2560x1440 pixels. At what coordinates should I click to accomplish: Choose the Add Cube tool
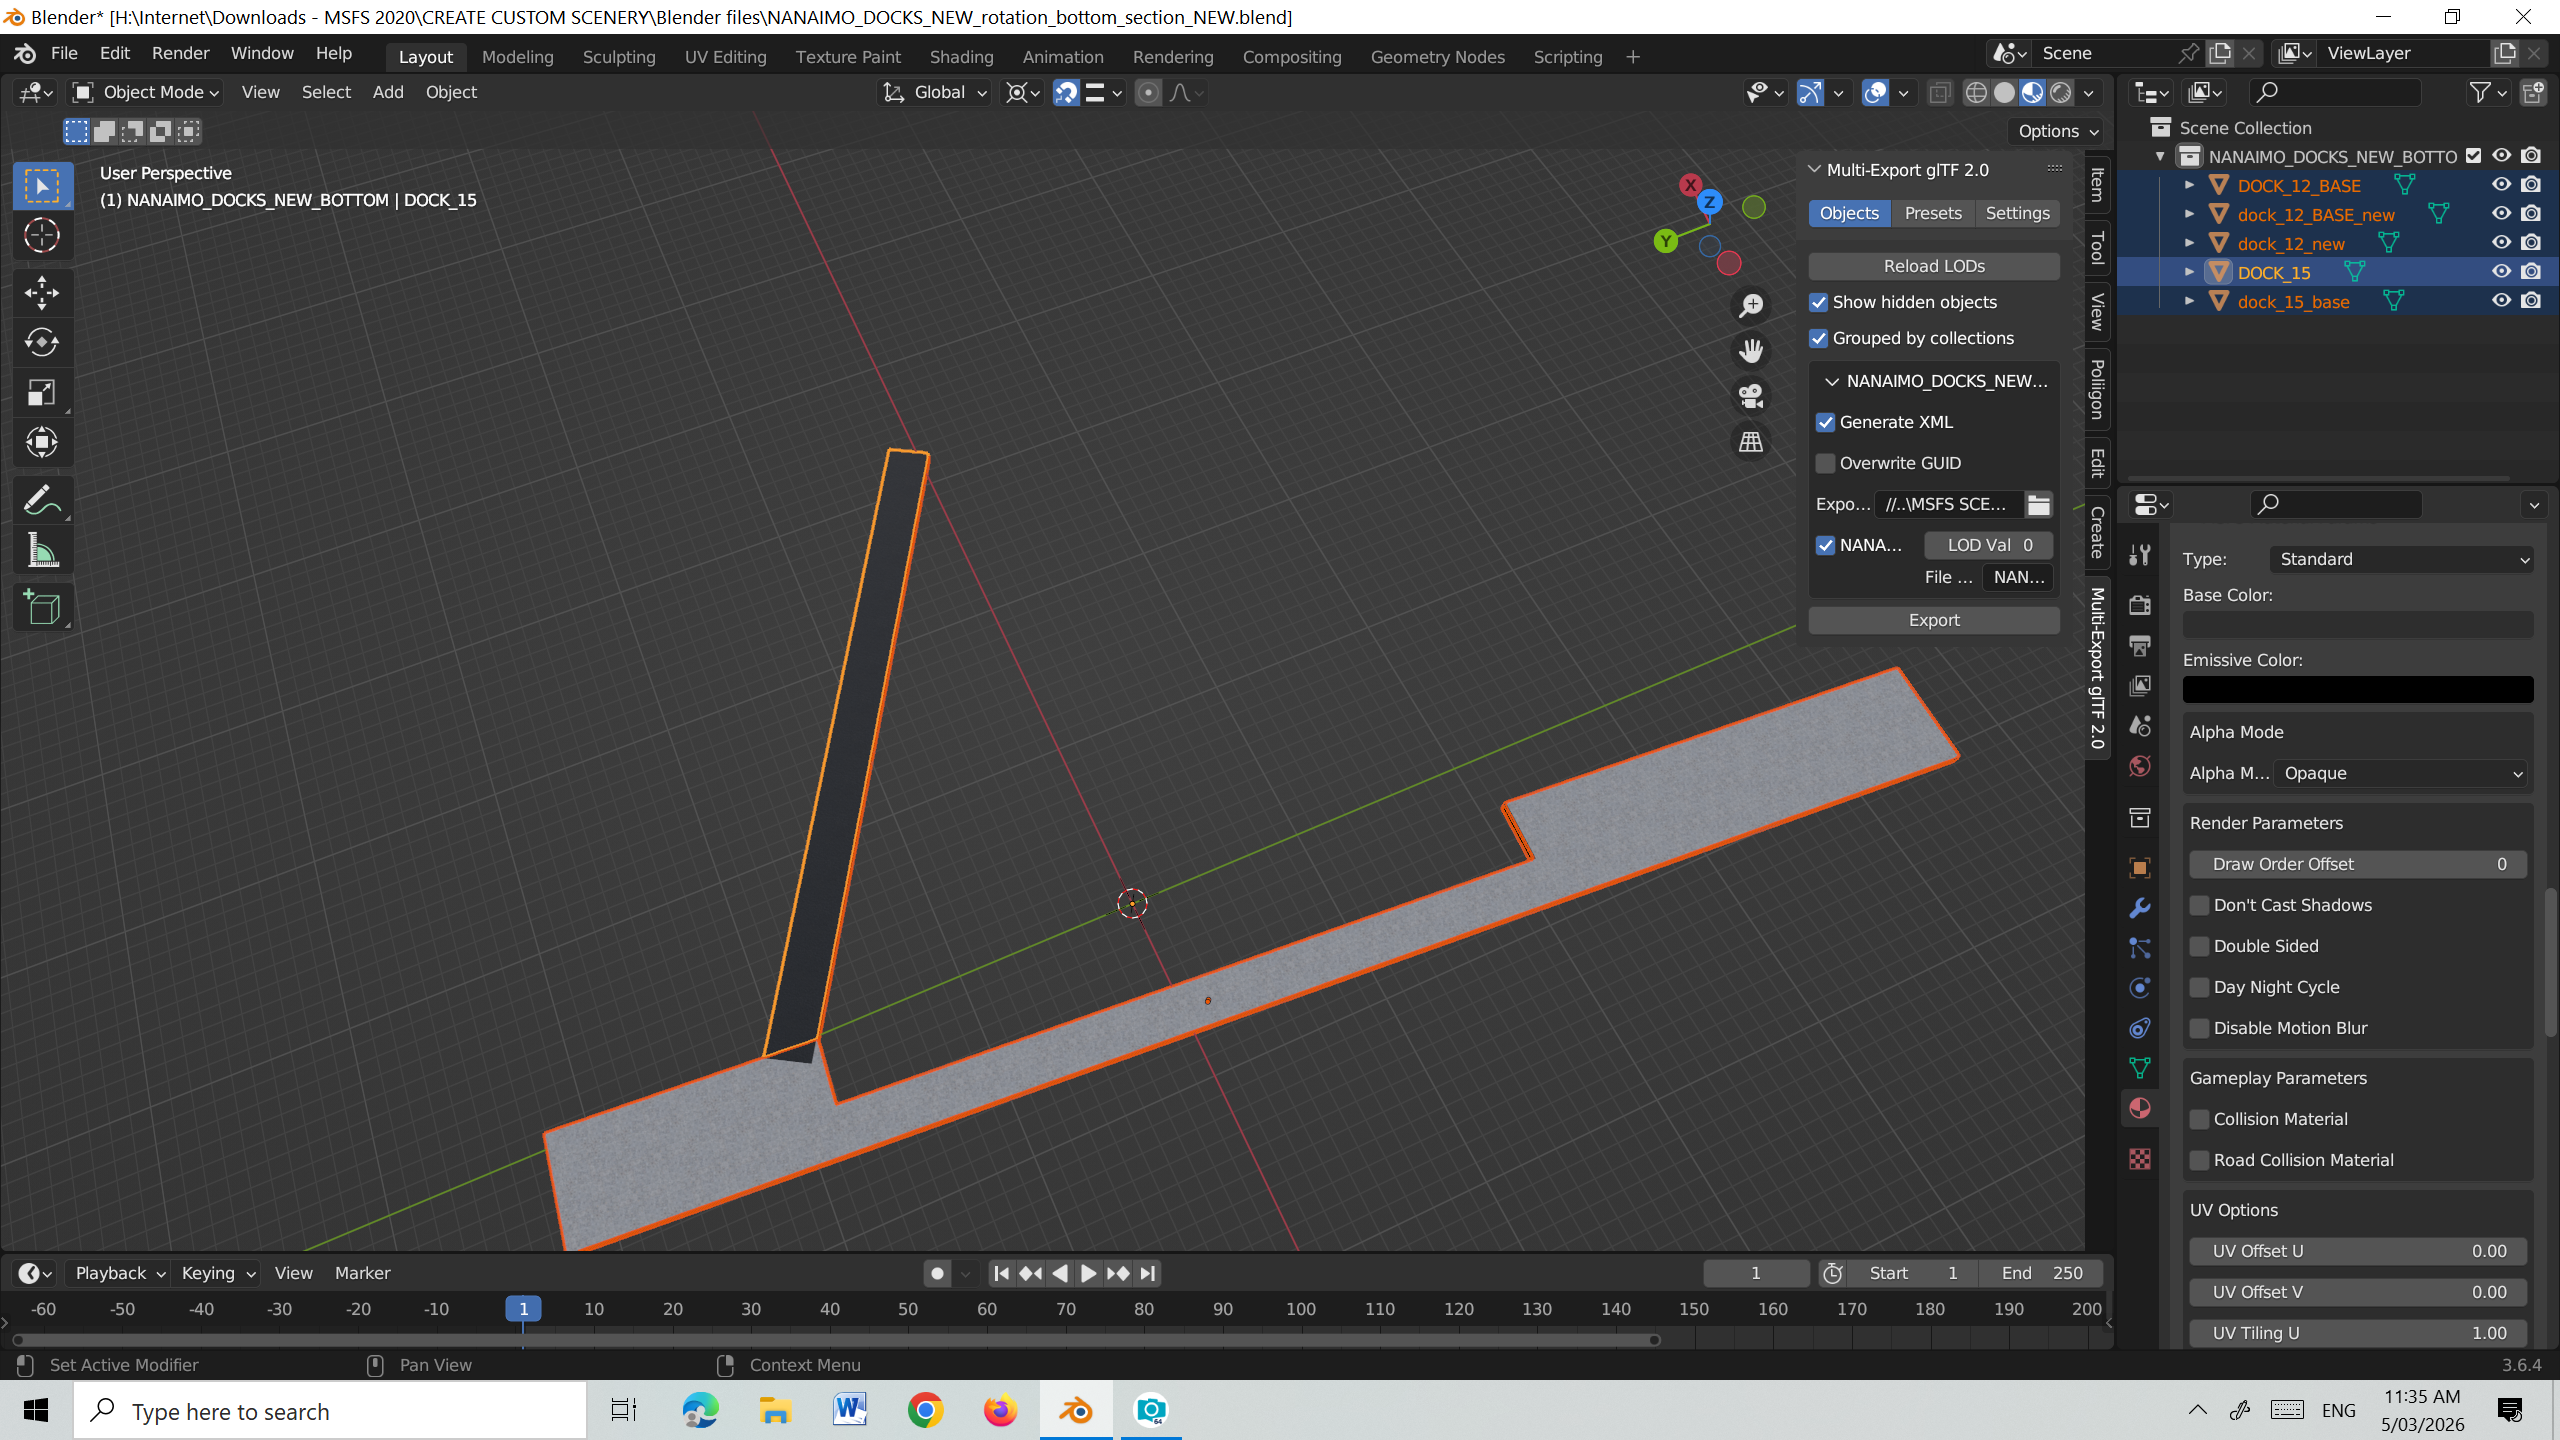(42, 607)
